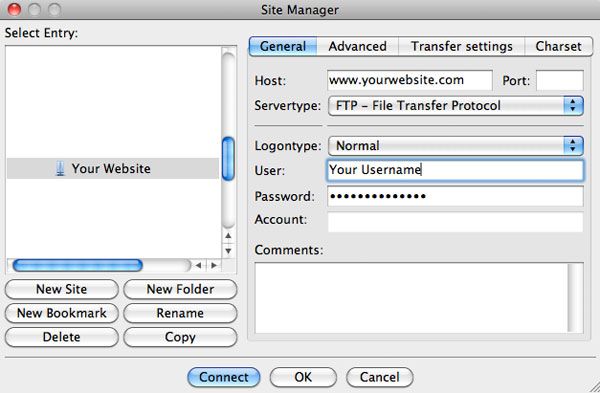
Task: Click into the Host input field
Action: tap(410, 80)
